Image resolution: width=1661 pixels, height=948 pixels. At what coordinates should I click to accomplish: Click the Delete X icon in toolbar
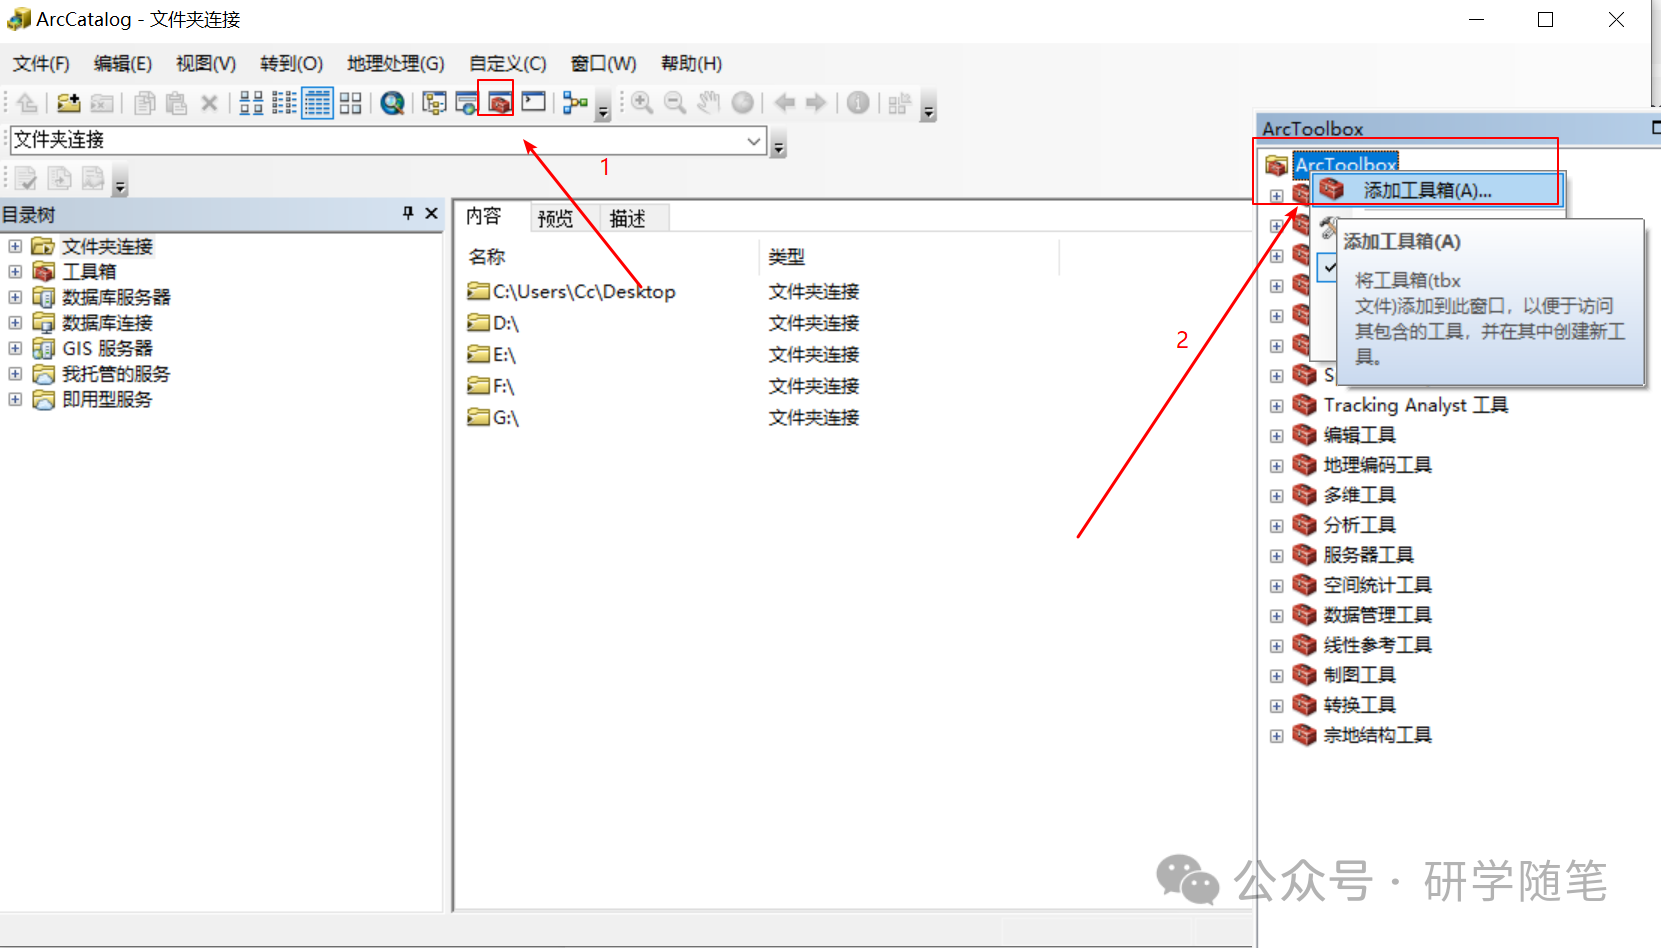pos(209,102)
